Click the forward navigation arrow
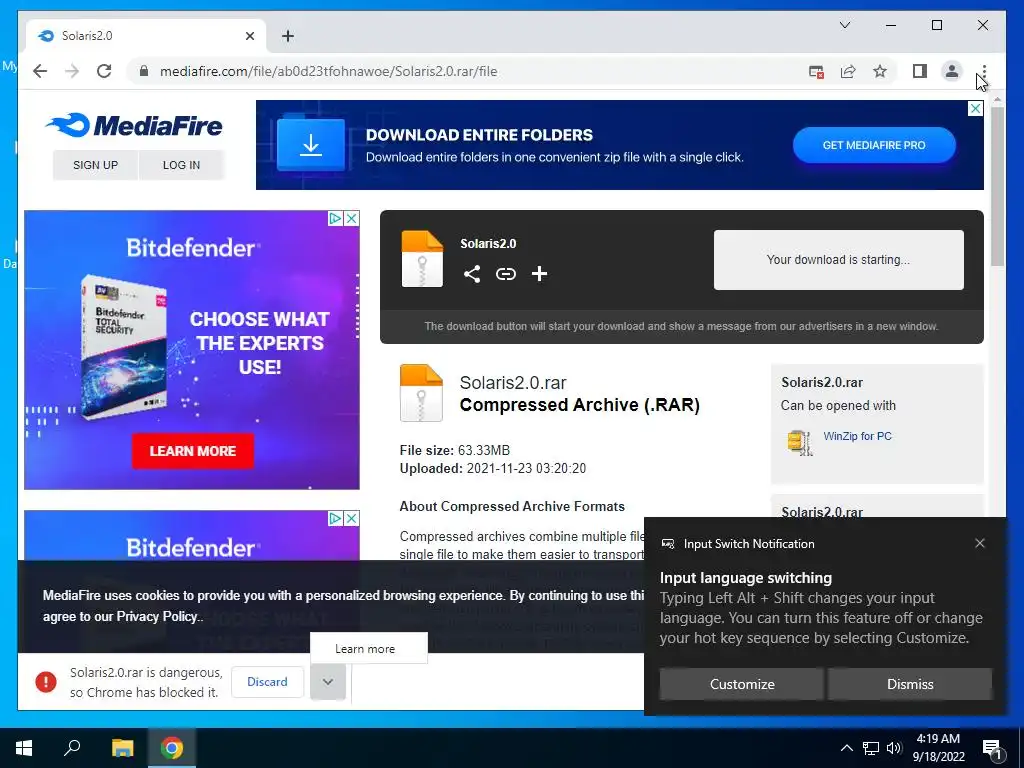This screenshot has height=768, width=1024. pos(72,71)
